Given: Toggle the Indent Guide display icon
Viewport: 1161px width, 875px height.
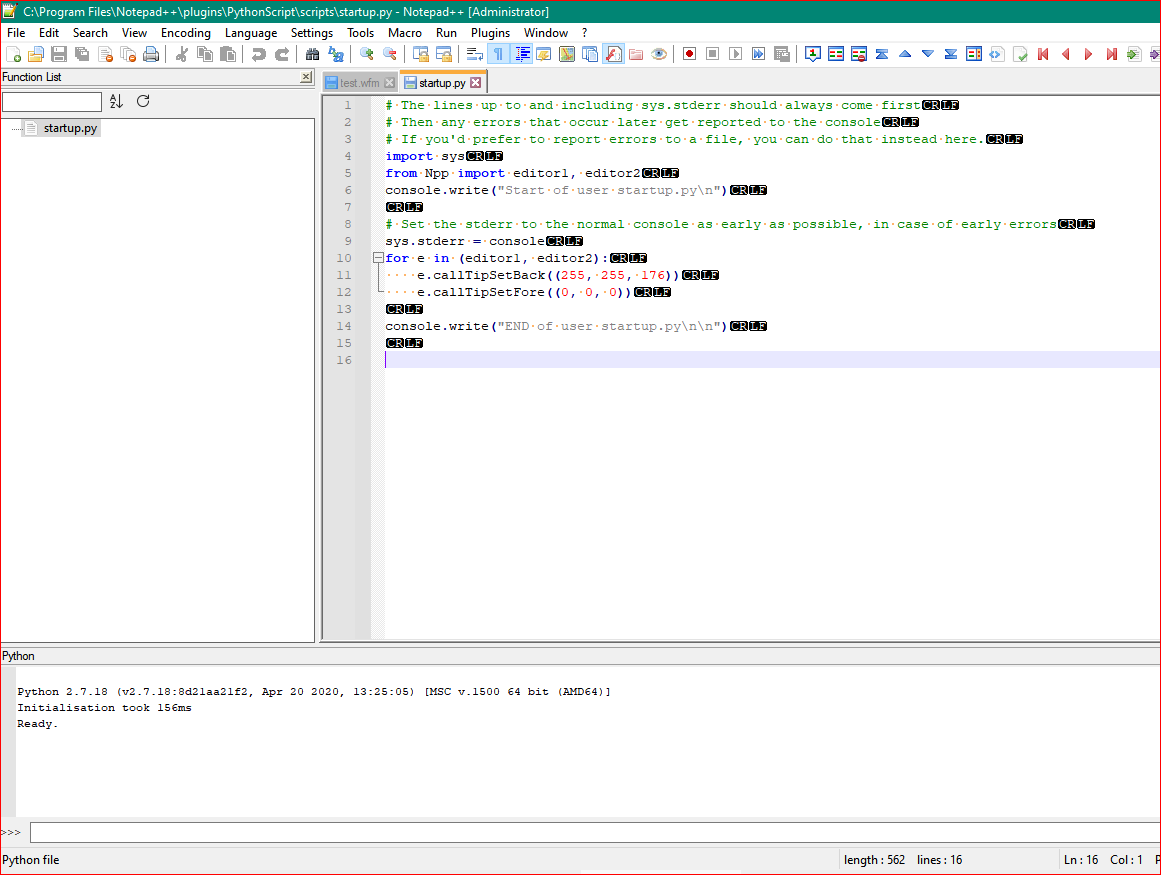Looking at the screenshot, I should point(522,54).
